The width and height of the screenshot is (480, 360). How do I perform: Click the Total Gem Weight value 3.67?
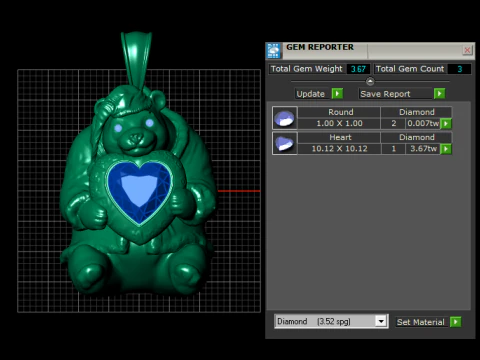click(x=358, y=69)
